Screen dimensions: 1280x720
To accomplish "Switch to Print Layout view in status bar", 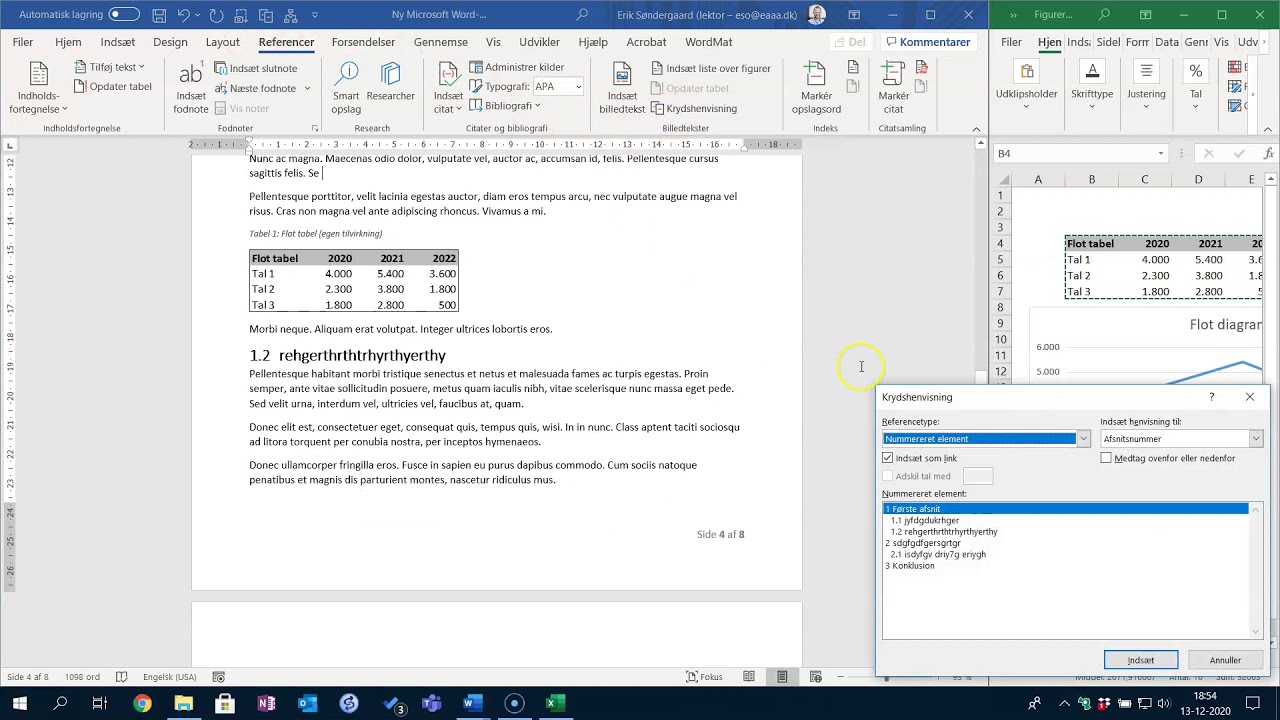I will pos(782,677).
